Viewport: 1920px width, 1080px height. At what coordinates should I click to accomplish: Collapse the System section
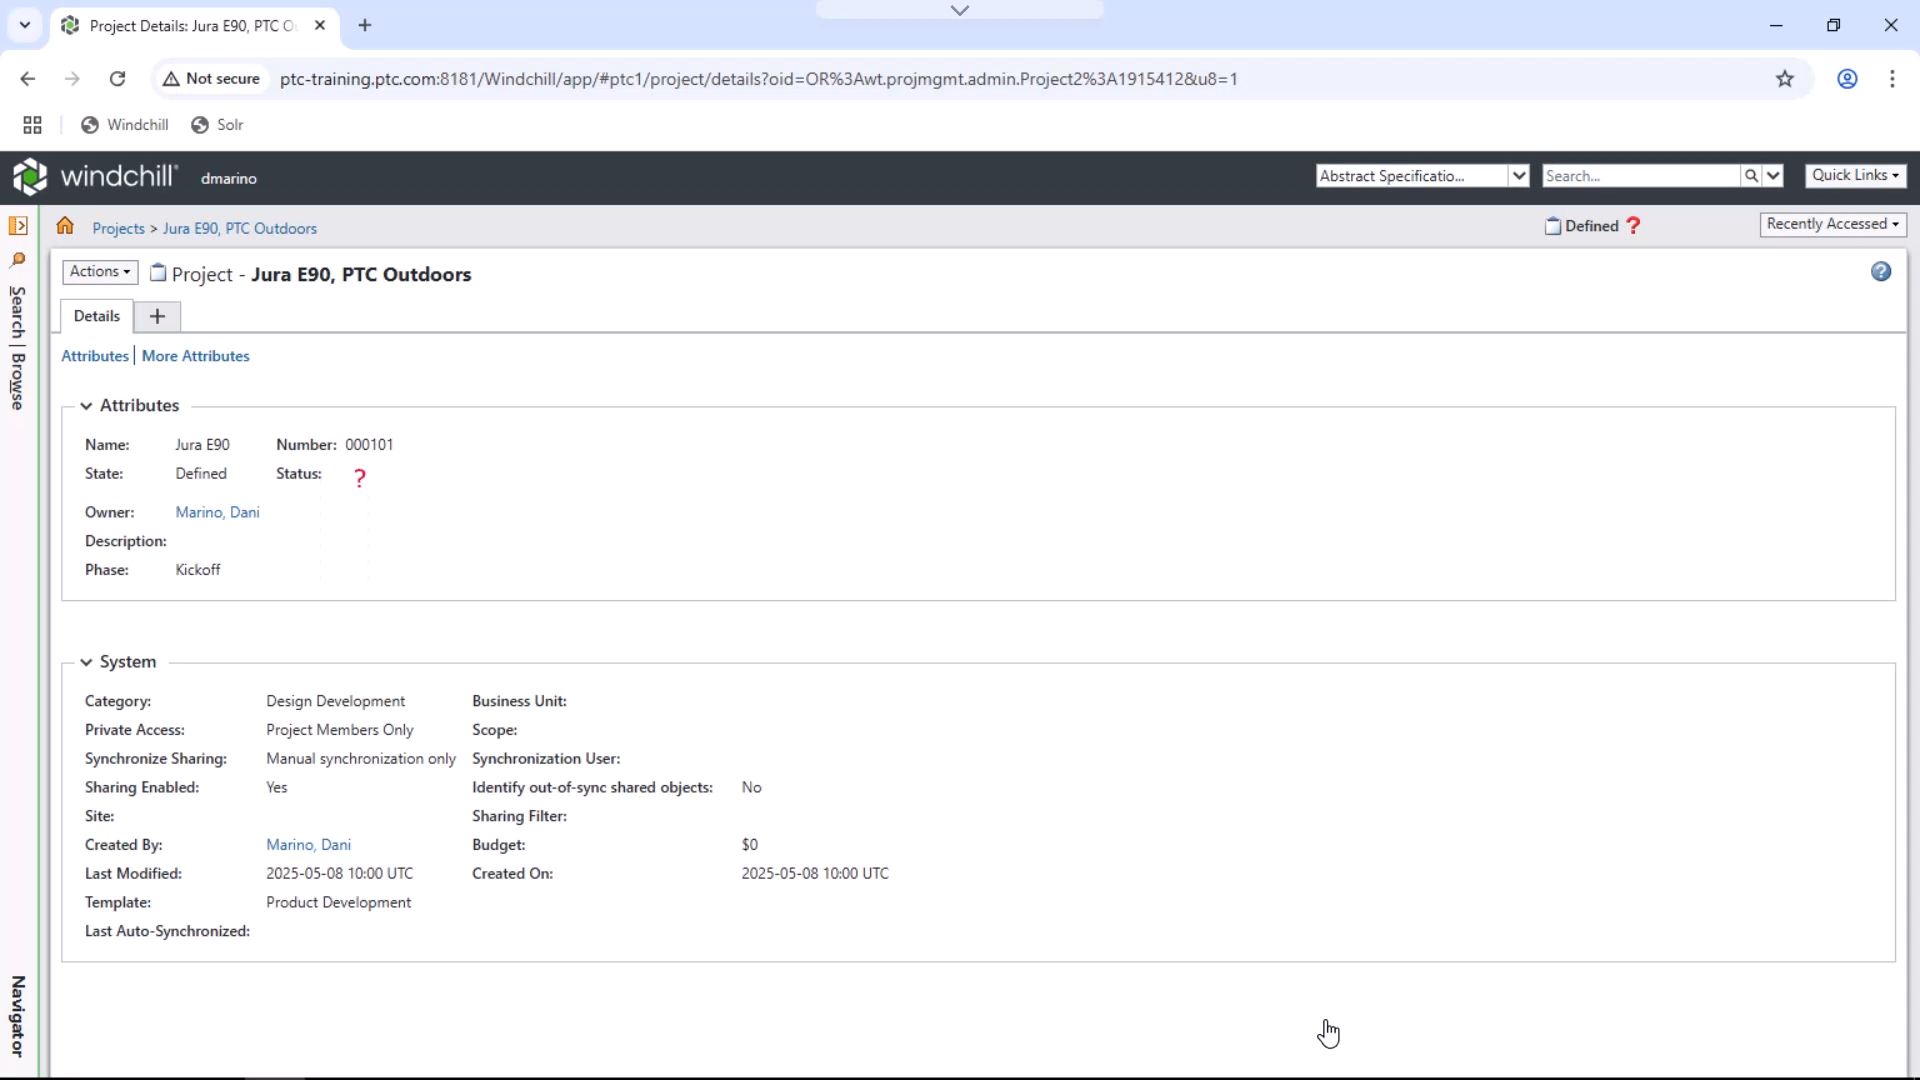point(86,662)
